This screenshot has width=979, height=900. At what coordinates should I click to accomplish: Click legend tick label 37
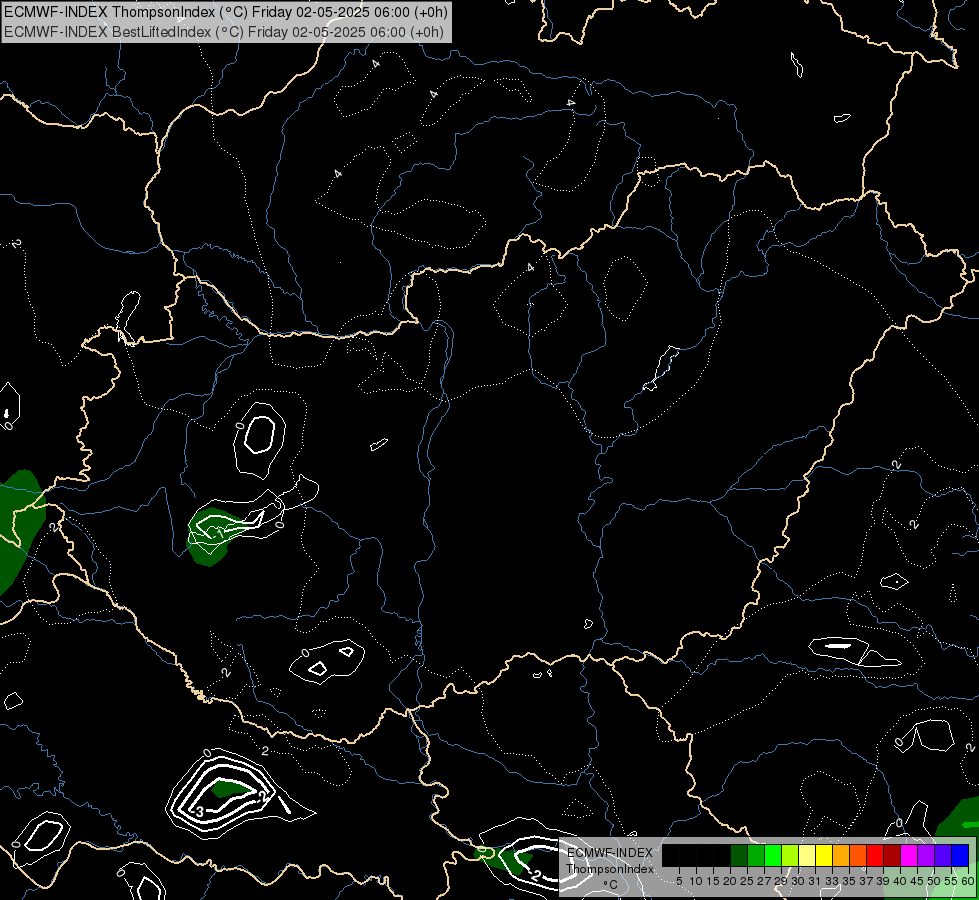tap(866, 881)
